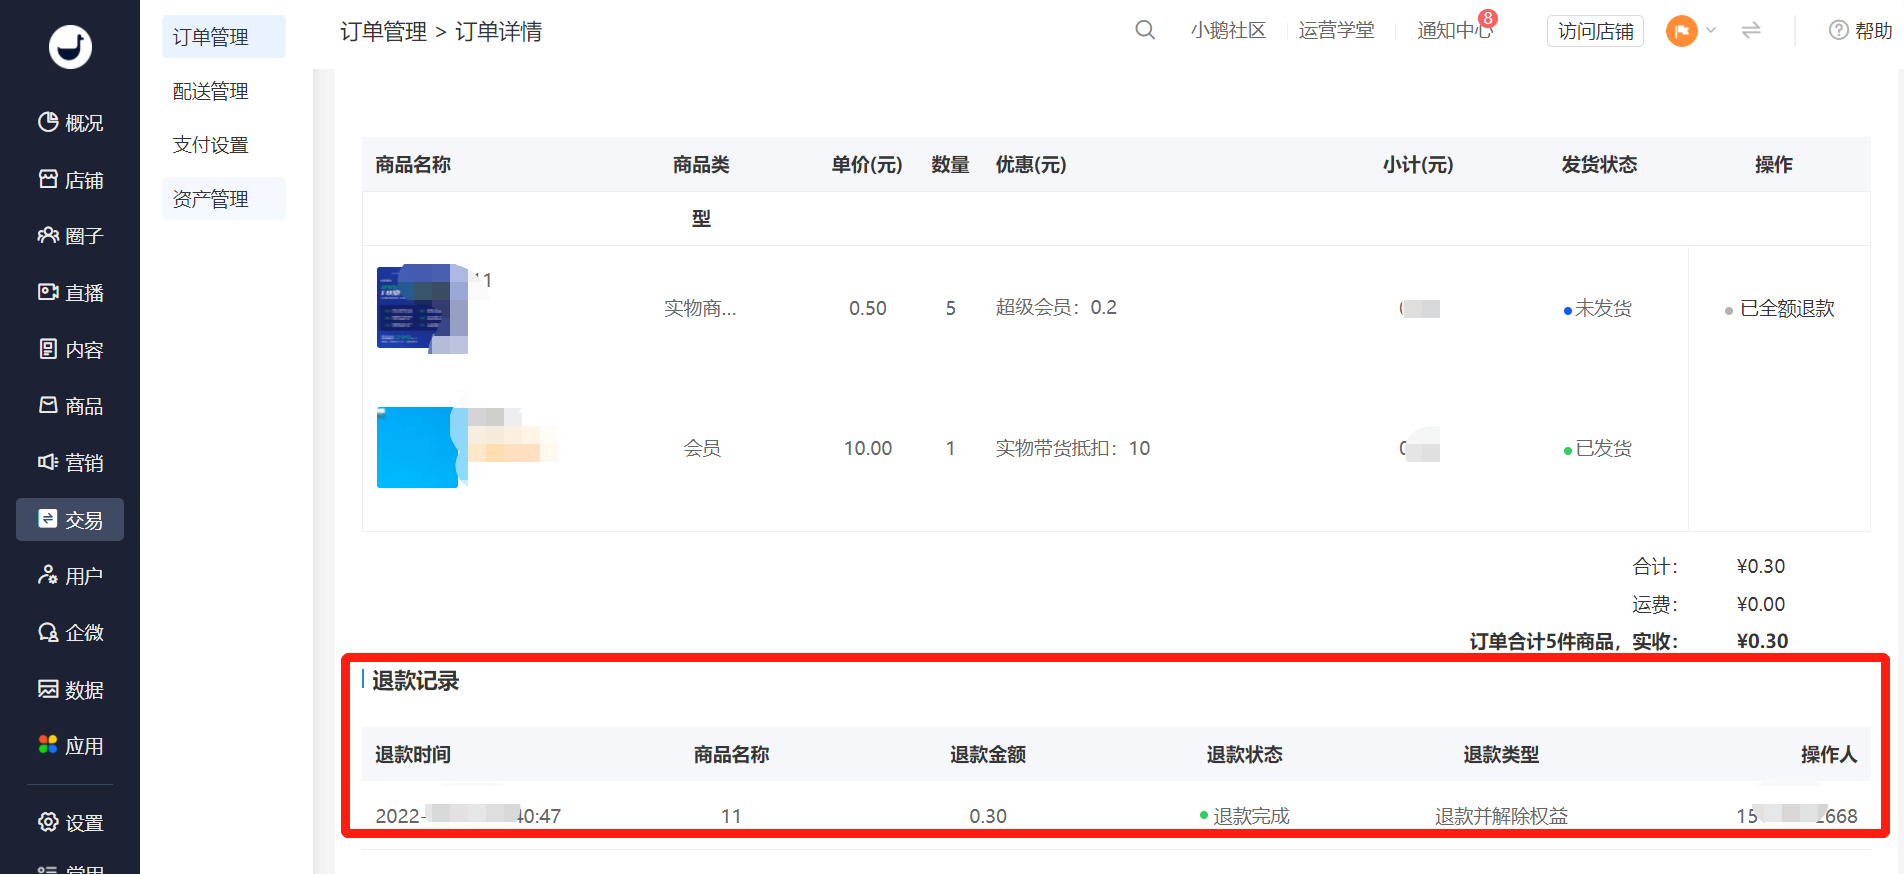Click the unit price 10.00 cell
1904x874 pixels.
868,448
